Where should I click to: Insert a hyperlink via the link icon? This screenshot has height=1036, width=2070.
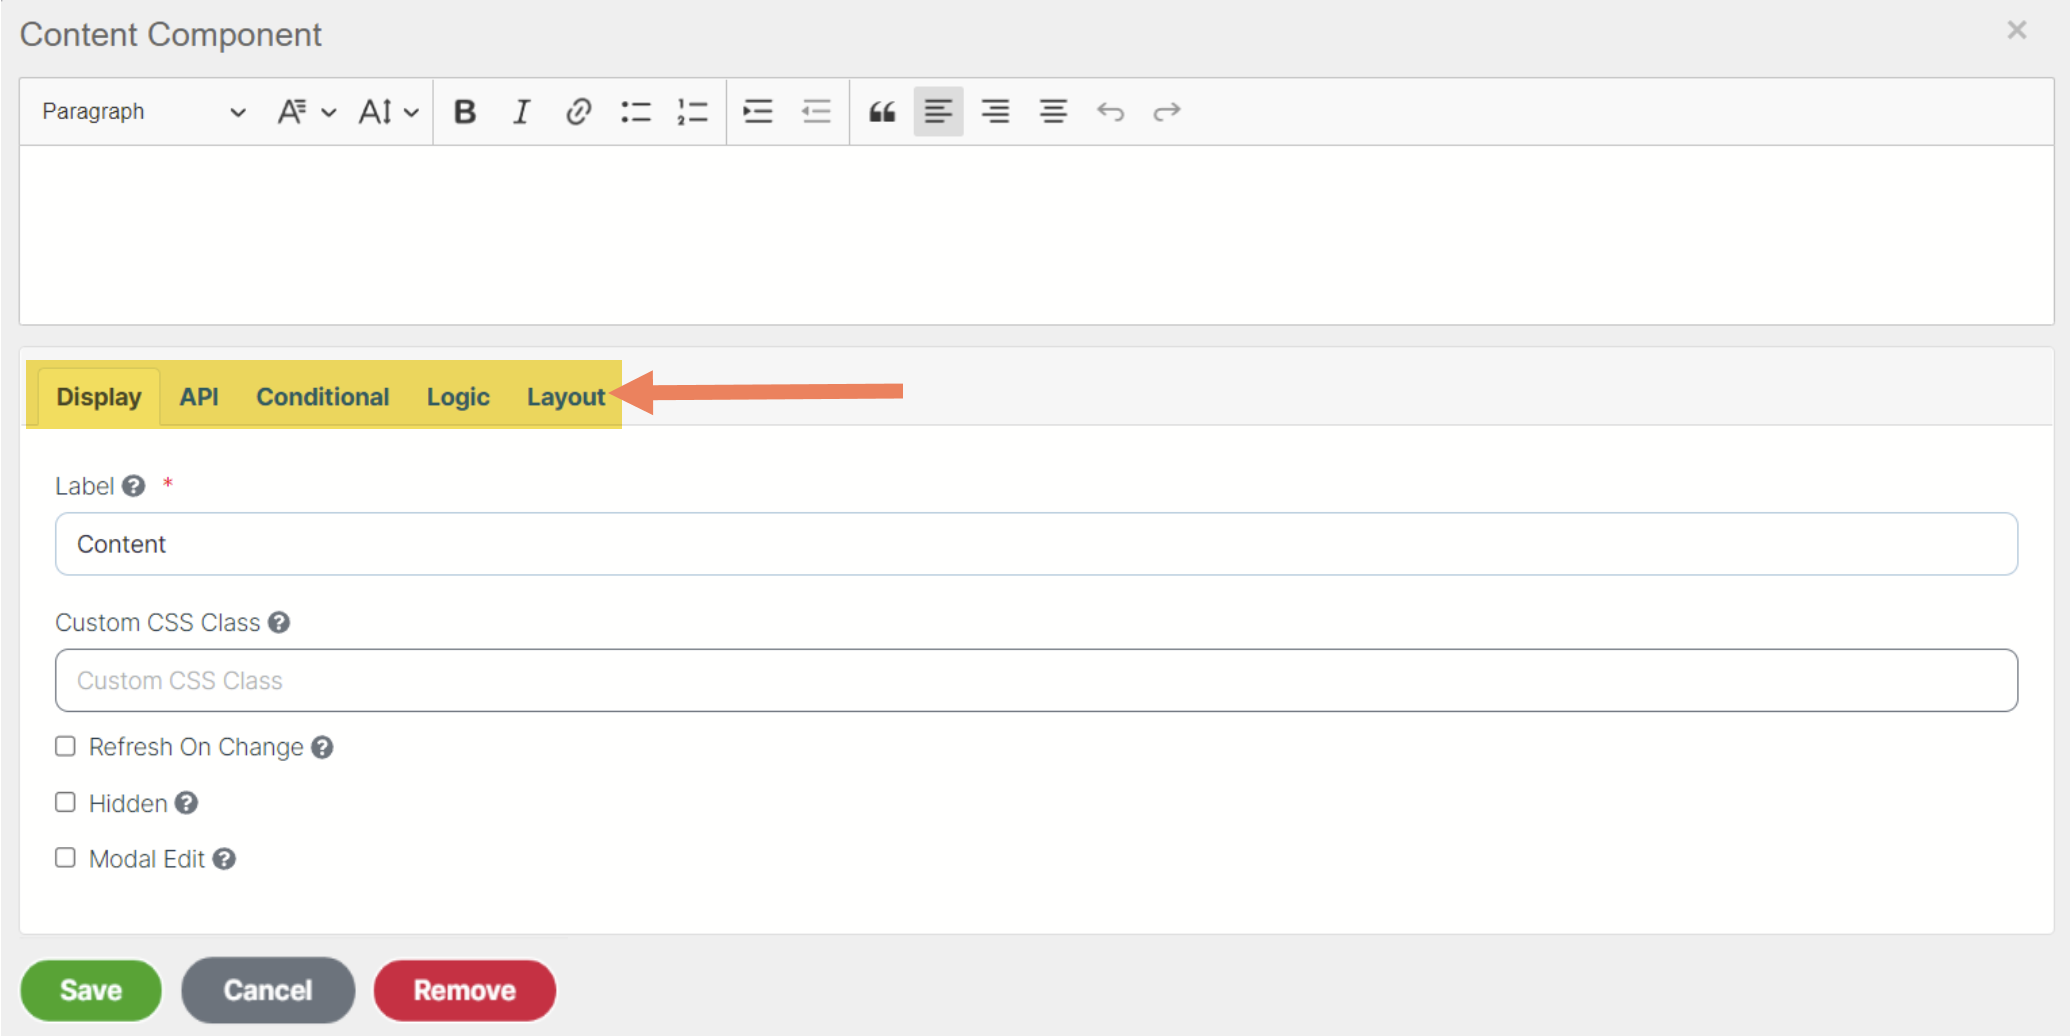(x=578, y=112)
